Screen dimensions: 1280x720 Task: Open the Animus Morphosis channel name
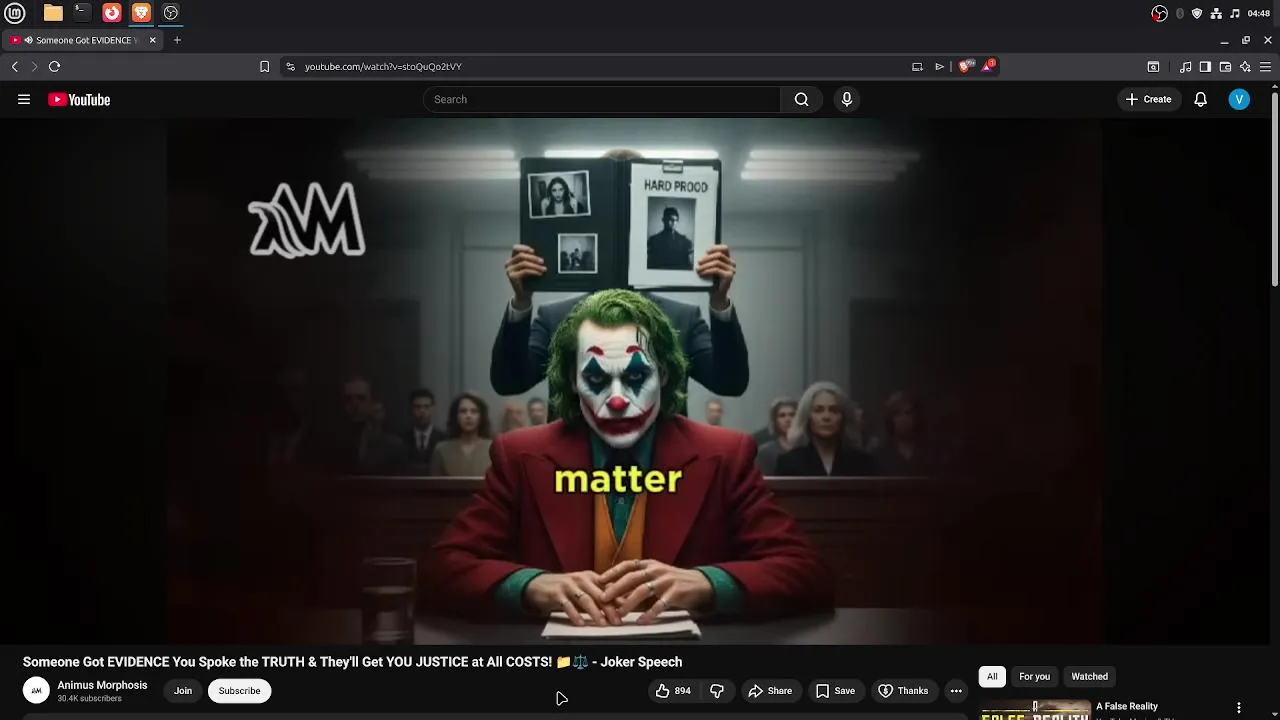pyautogui.click(x=102, y=685)
